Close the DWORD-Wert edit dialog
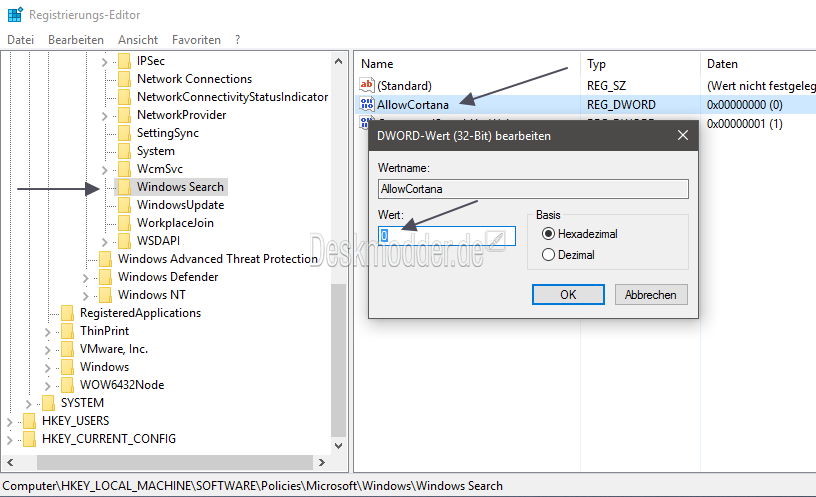The image size is (816, 497). (682, 135)
